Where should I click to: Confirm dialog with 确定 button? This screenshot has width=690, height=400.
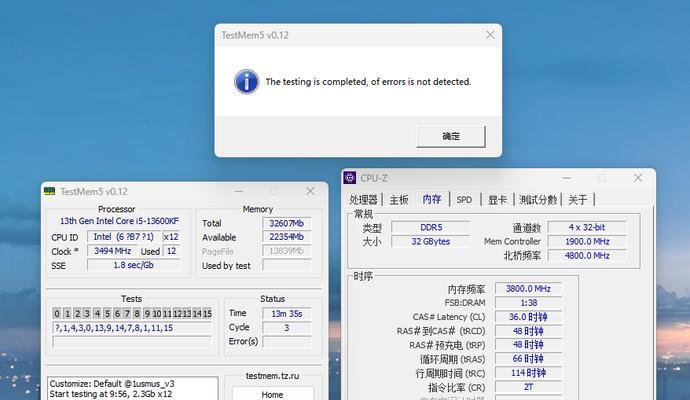451,136
